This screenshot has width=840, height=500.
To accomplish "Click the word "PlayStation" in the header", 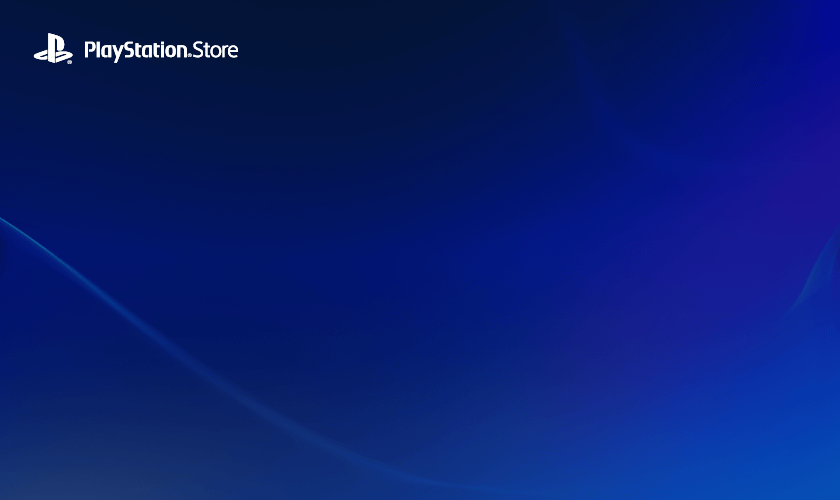I will coord(134,50).
